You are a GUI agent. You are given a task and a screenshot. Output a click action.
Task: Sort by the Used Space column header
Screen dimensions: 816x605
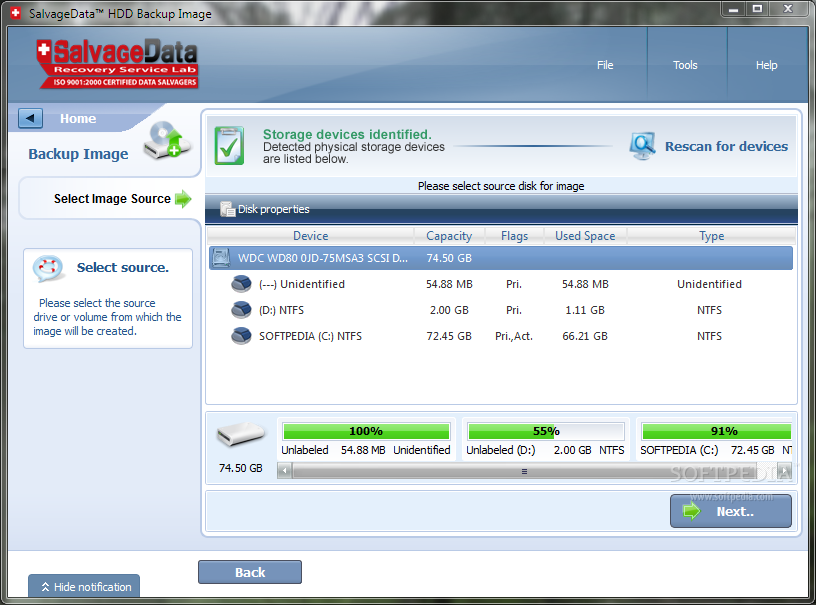[x=585, y=236]
